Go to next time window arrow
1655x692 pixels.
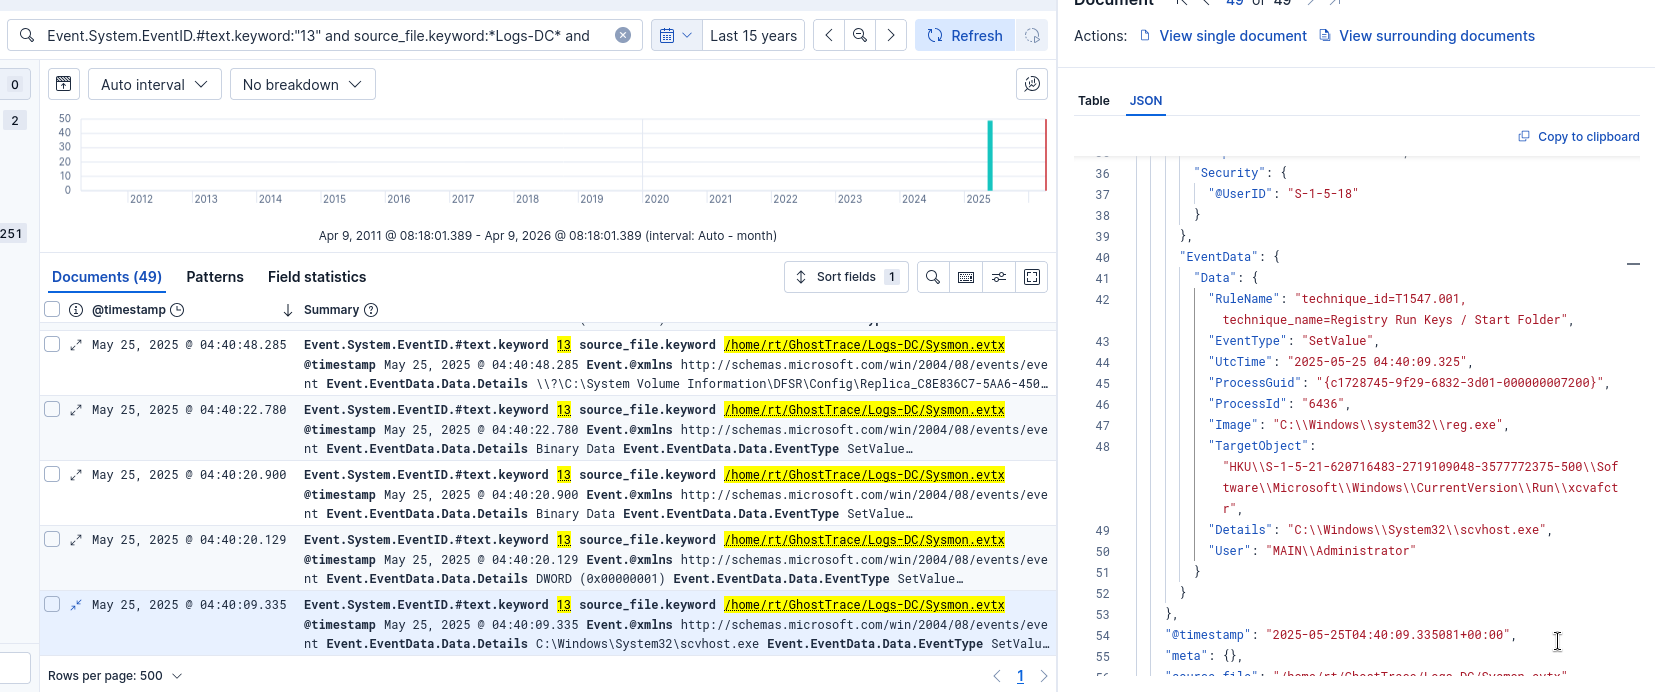[x=891, y=36]
